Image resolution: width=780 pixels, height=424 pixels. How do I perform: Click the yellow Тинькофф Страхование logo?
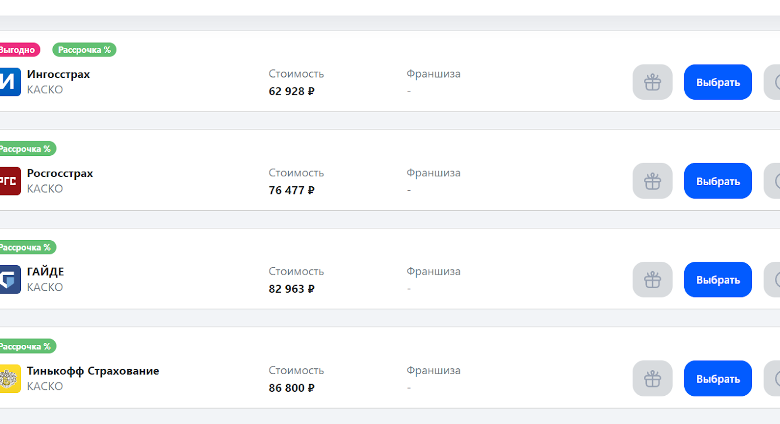pyautogui.click(x=9, y=378)
